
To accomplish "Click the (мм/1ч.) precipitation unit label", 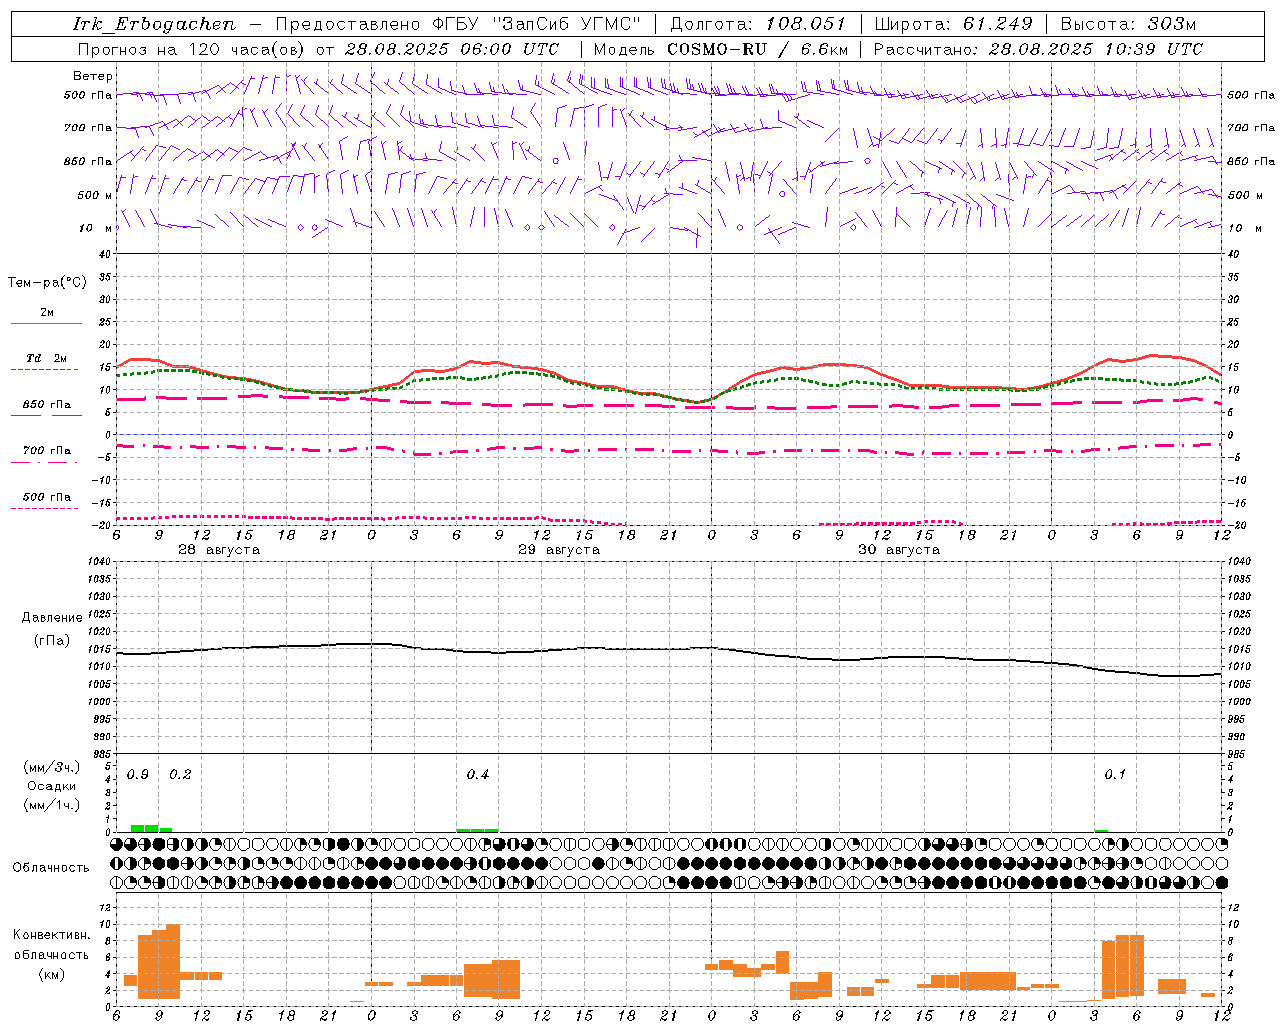I will pyautogui.click(x=52, y=805).
